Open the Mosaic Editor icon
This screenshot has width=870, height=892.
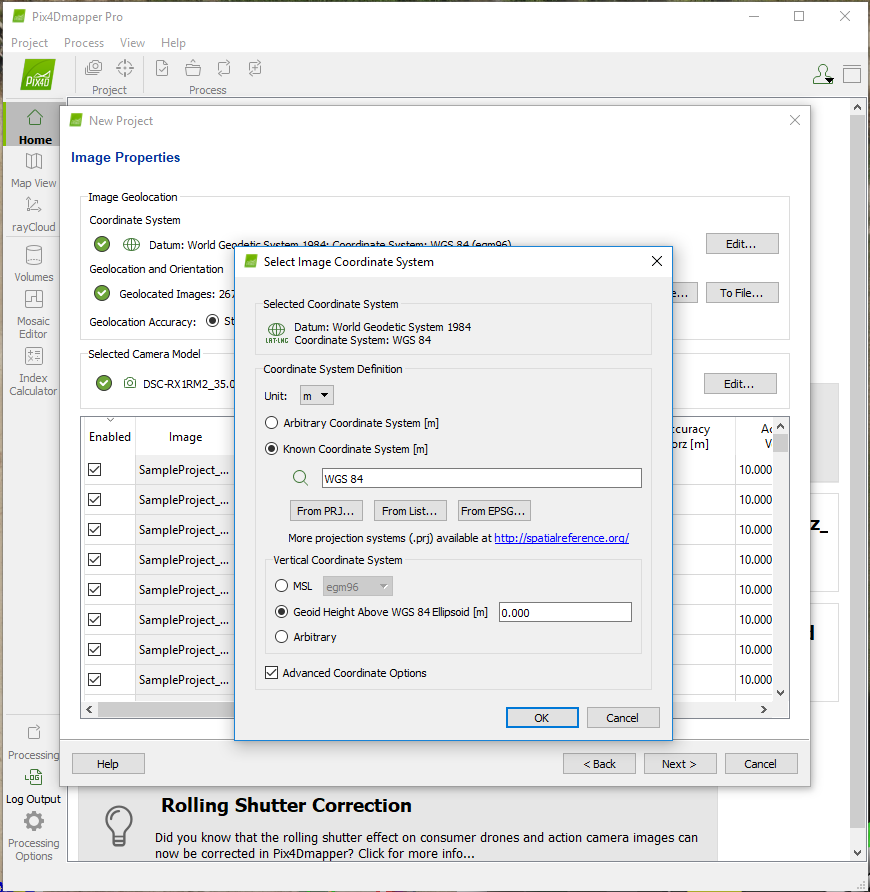[34, 299]
